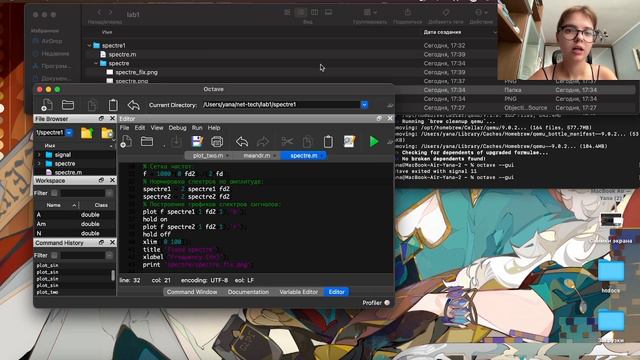Click Redo arrow in Editor toolbar
Image resolution: width=640 pixels, height=360 pixels.
coord(263,142)
